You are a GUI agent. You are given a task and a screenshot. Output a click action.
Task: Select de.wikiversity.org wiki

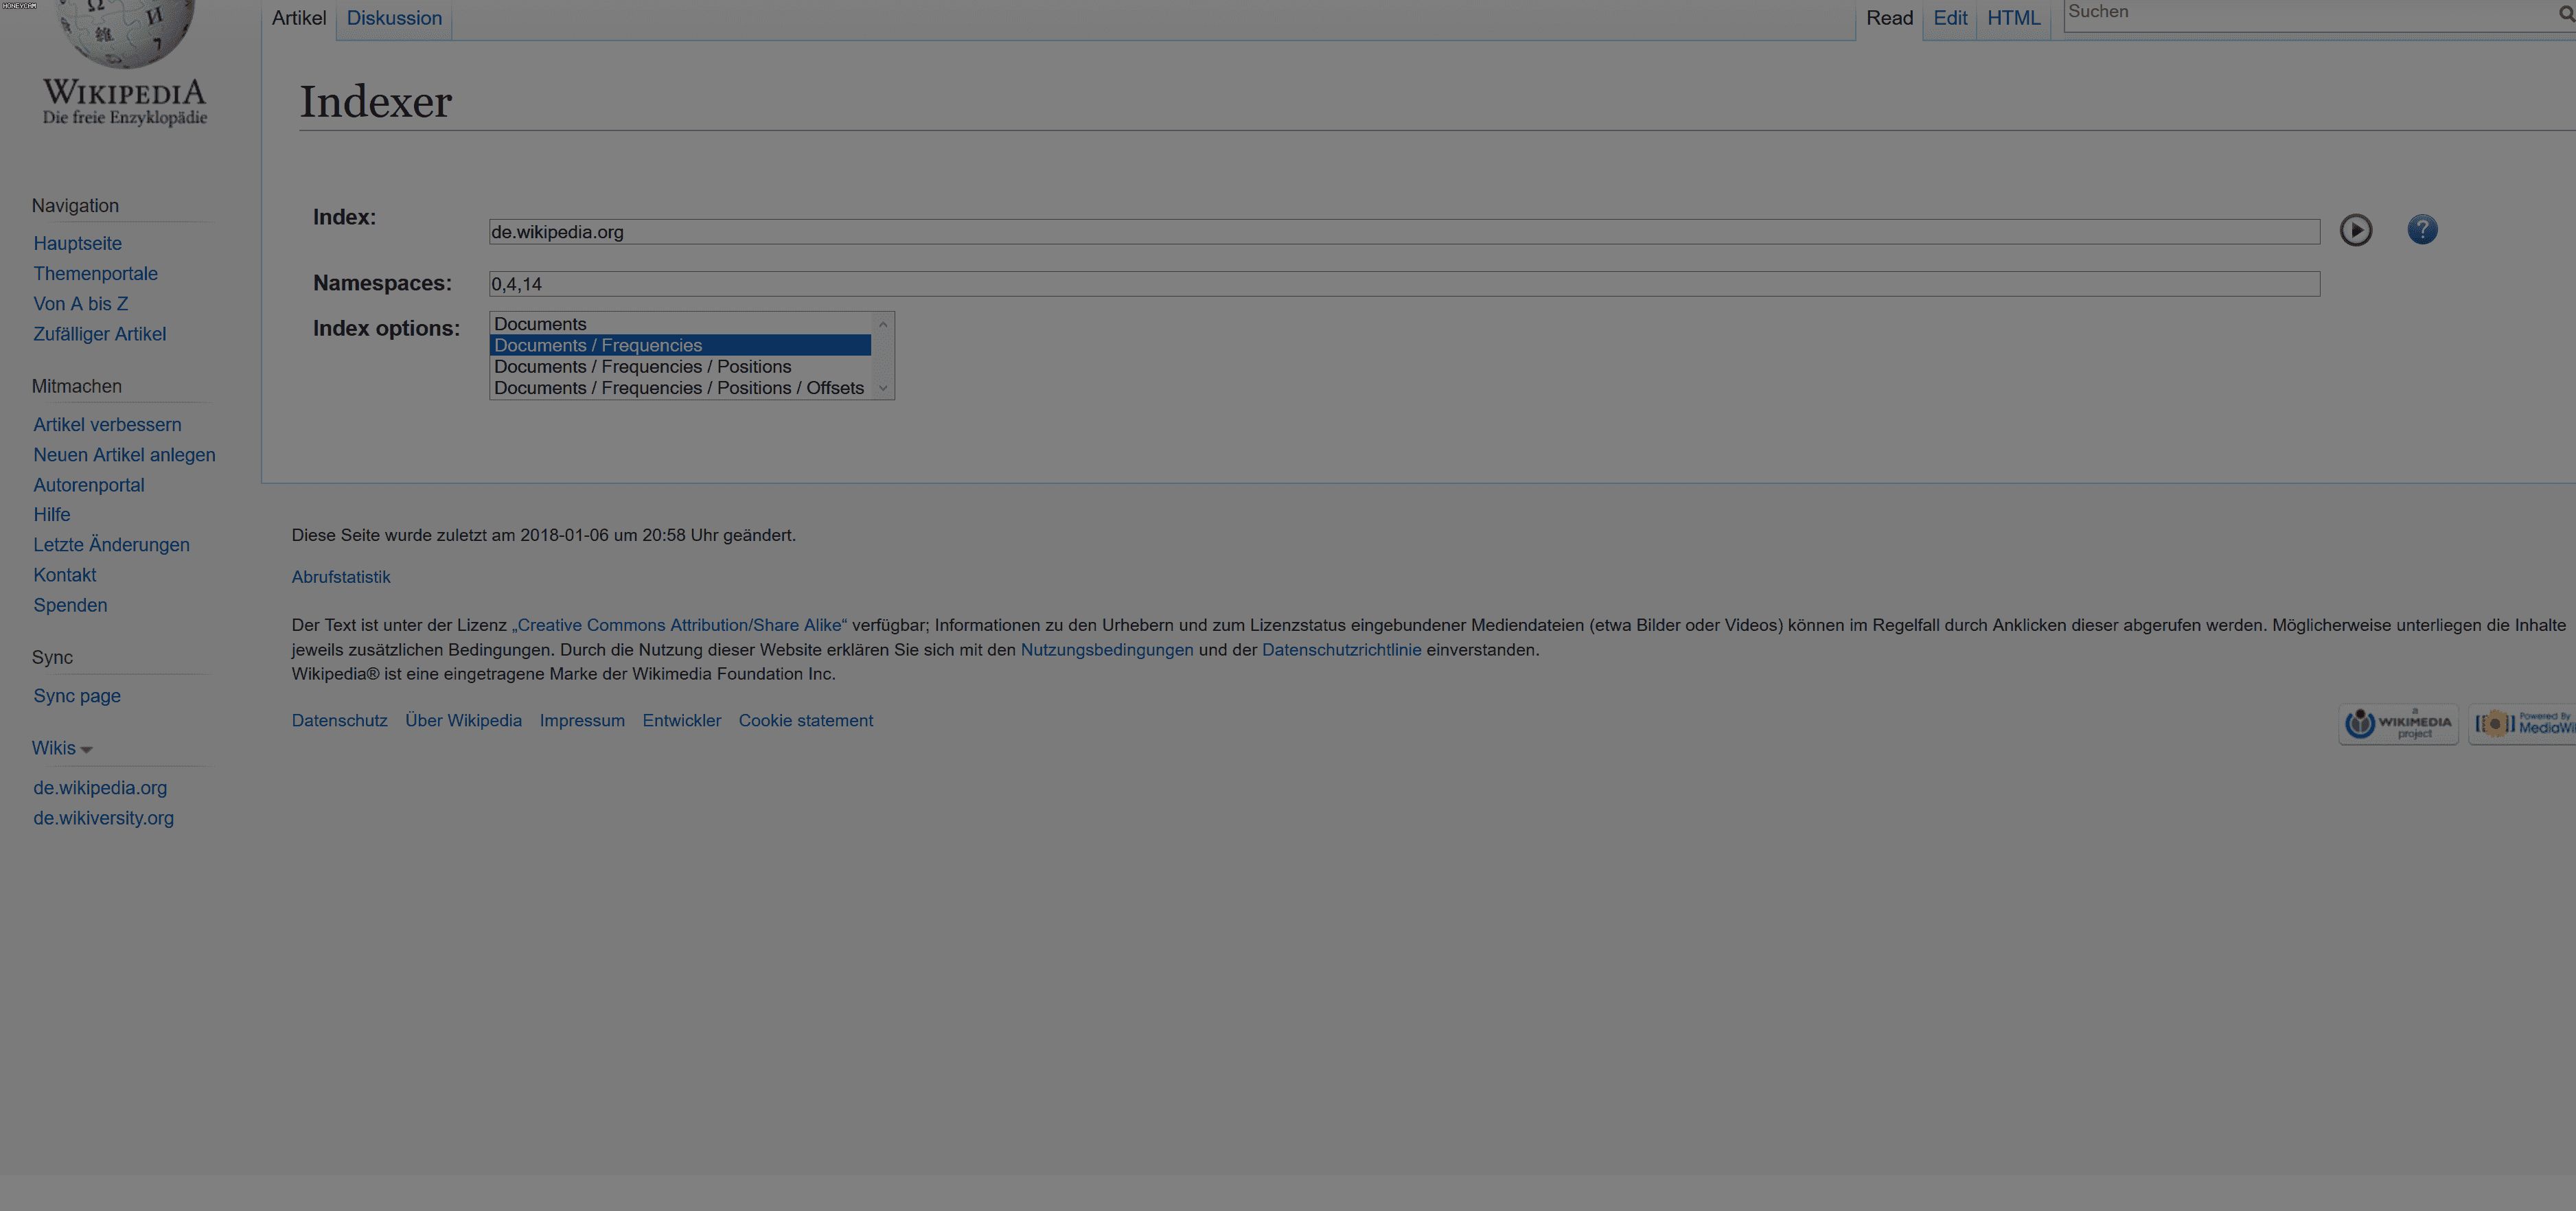[103, 818]
